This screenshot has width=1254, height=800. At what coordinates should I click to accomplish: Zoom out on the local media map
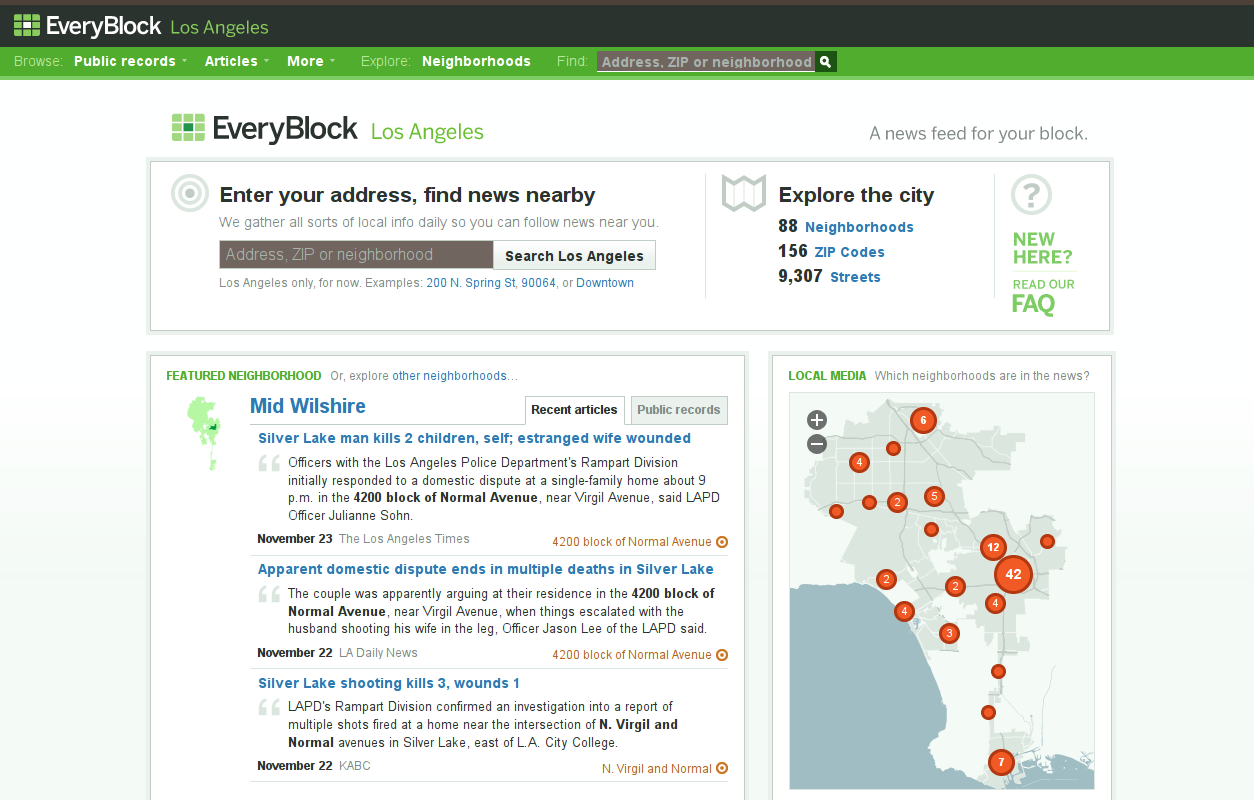[x=817, y=444]
